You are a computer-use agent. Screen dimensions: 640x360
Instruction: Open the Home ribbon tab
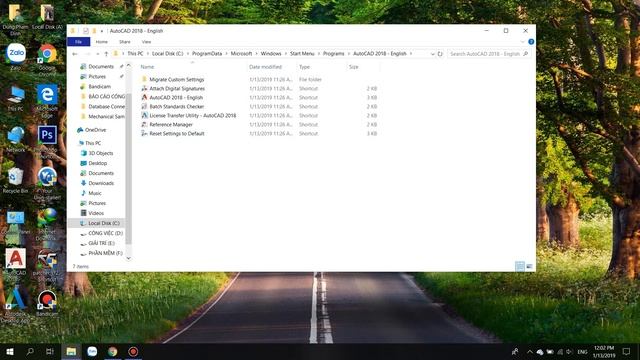pyautogui.click(x=102, y=42)
